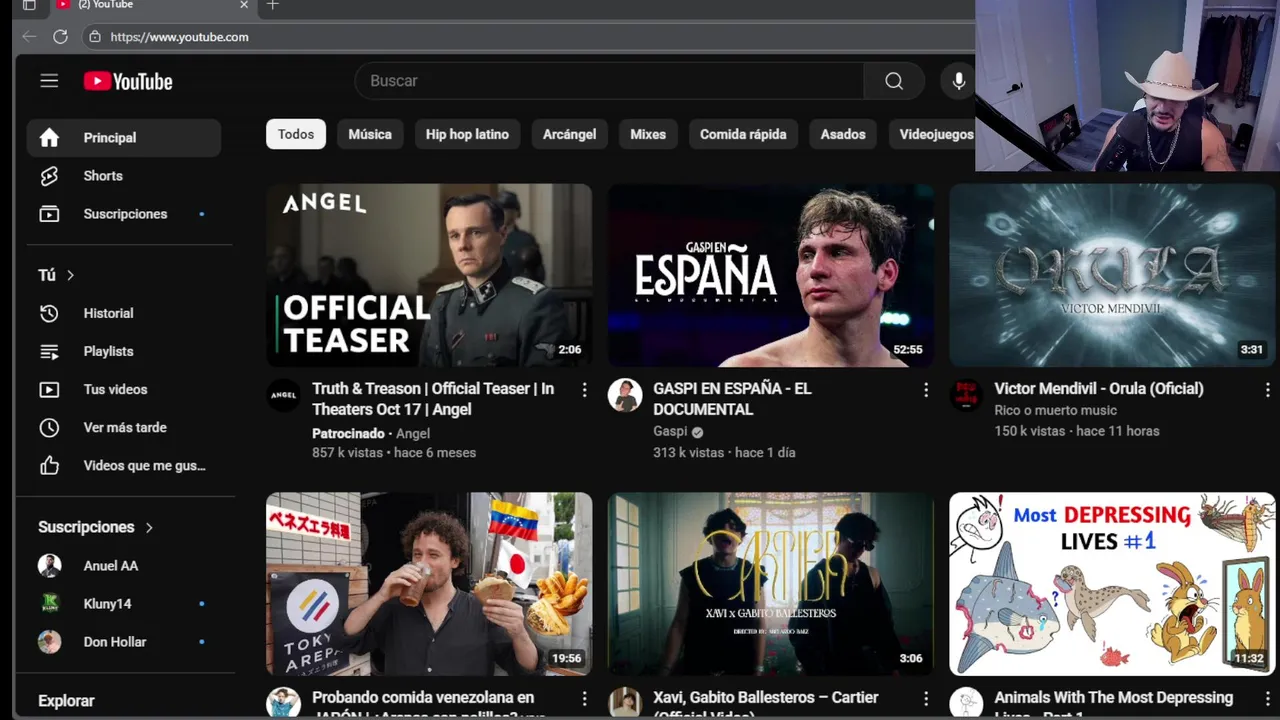Open options menu for GASPI EN ESPAÑA video
The height and width of the screenshot is (720, 1280).
[x=926, y=390]
